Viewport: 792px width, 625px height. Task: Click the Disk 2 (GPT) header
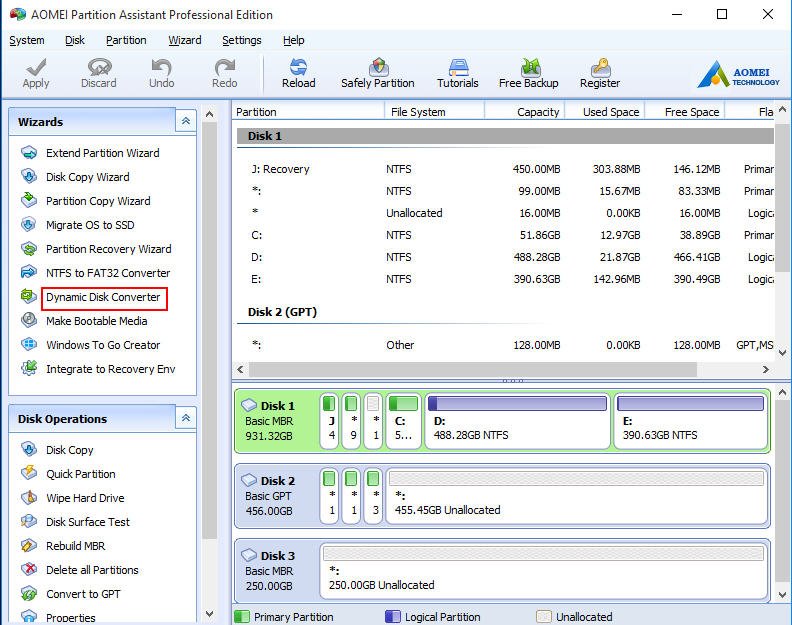(x=282, y=312)
